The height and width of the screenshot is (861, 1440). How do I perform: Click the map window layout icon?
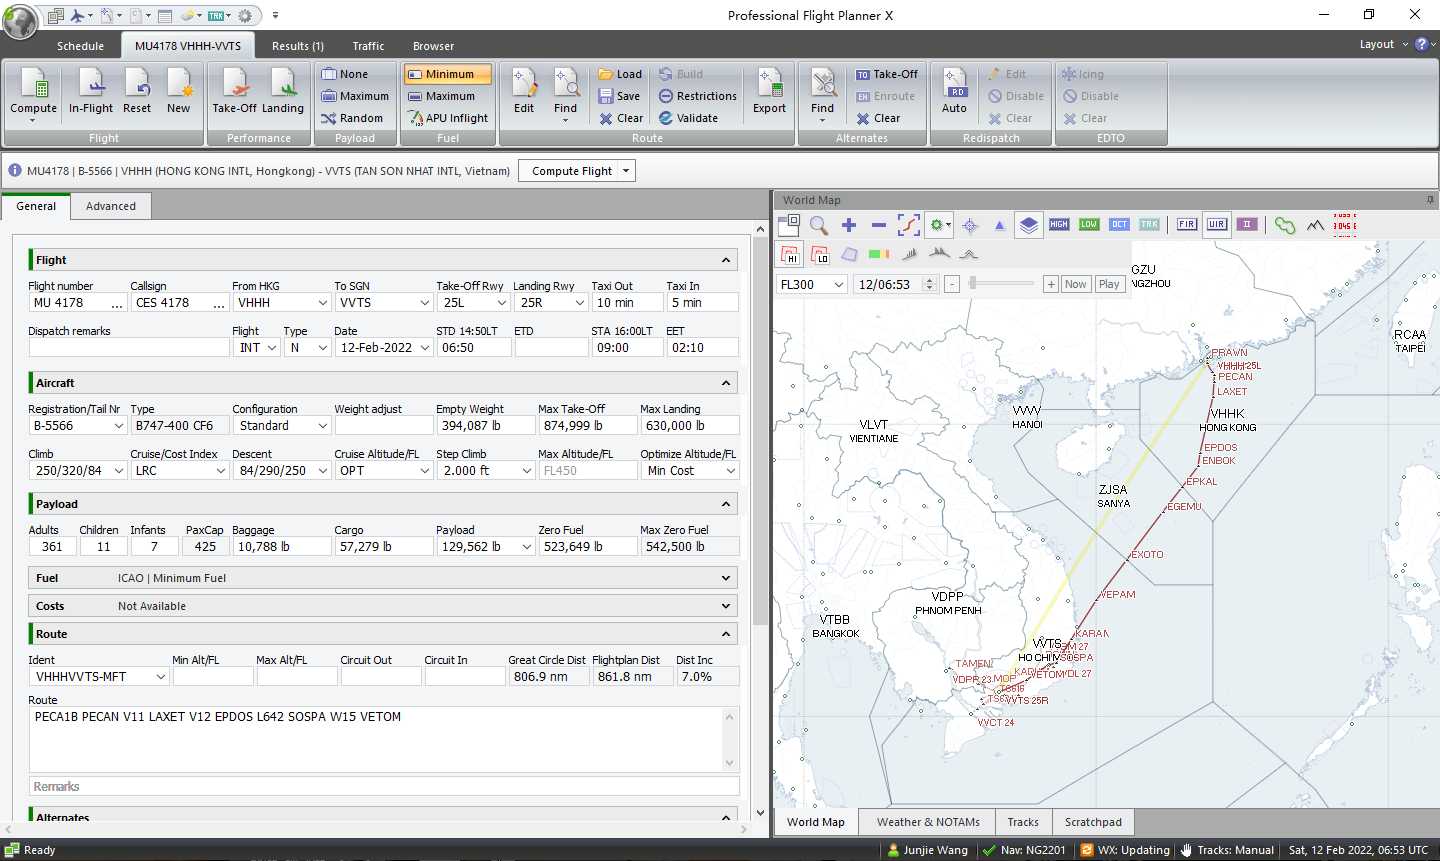point(789,225)
